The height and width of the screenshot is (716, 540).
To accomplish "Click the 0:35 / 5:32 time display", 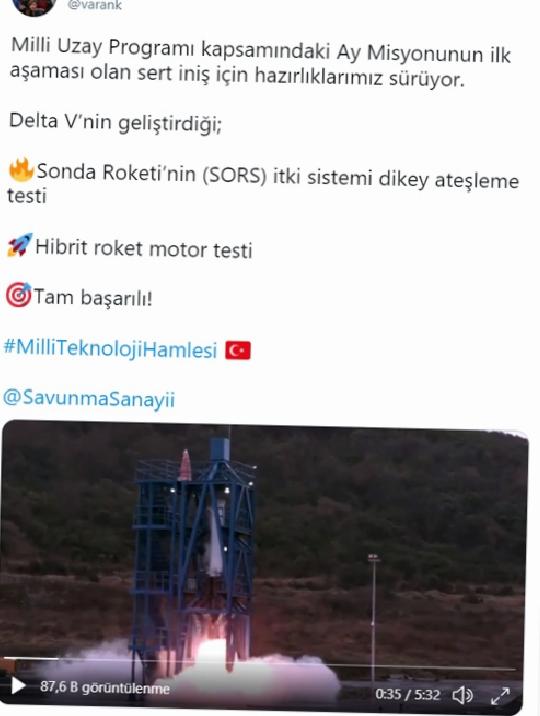I will [x=408, y=695].
